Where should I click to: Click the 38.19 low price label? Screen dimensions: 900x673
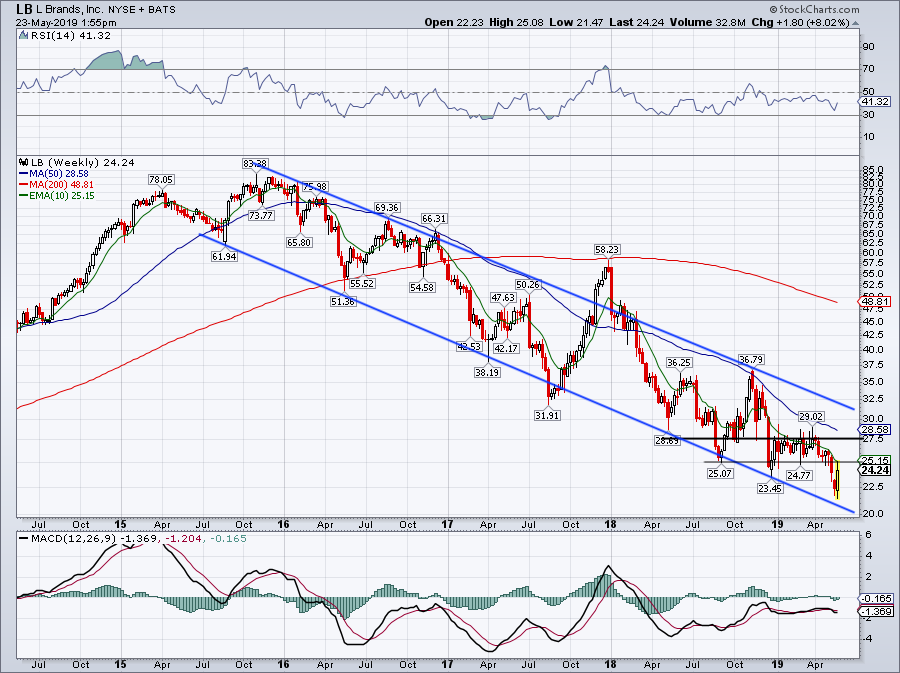[x=487, y=372]
